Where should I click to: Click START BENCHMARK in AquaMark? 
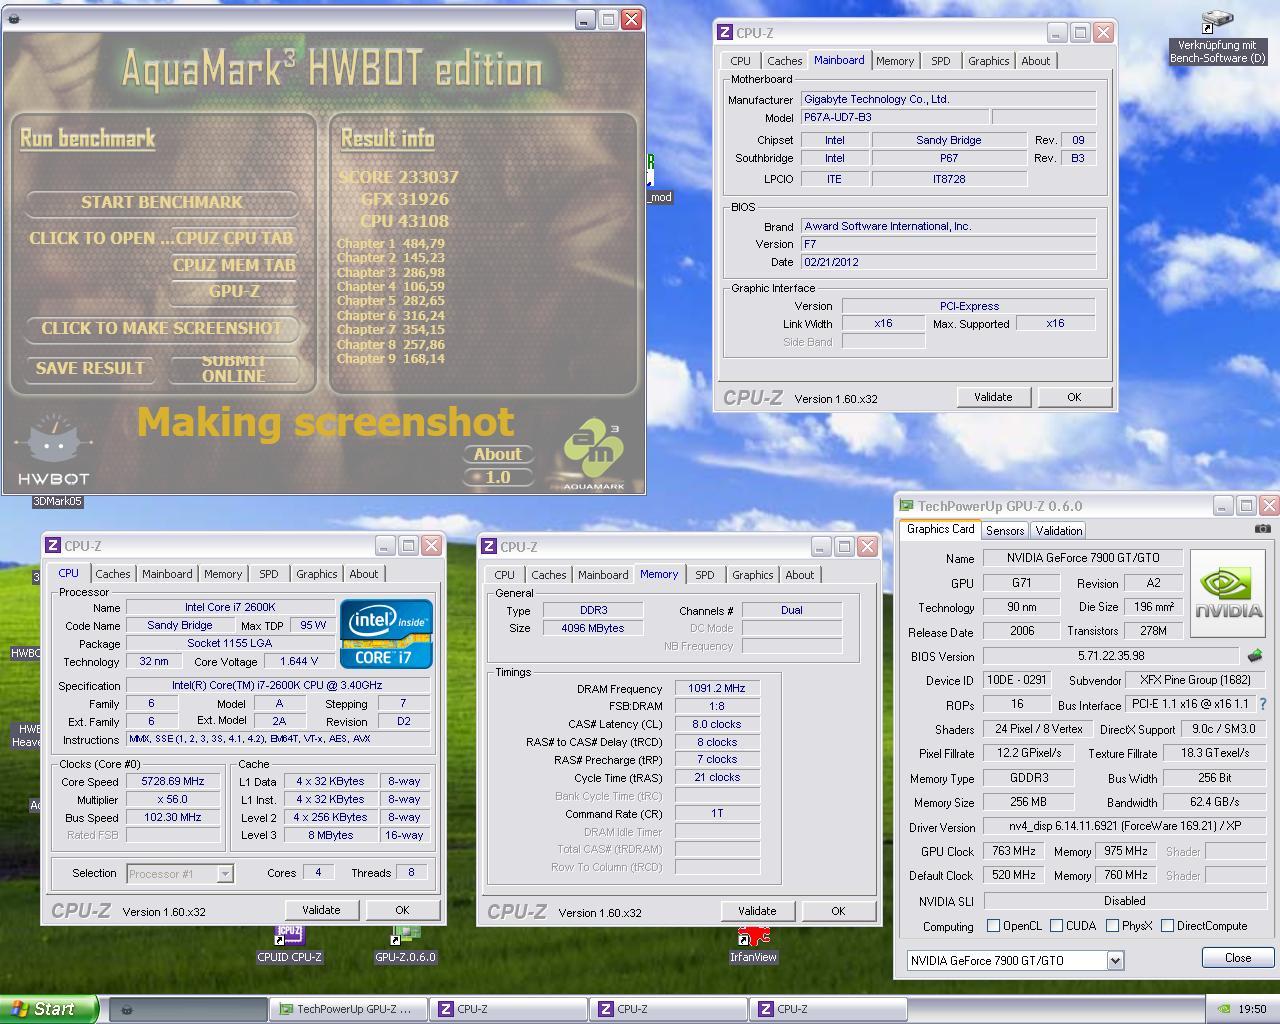161,202
